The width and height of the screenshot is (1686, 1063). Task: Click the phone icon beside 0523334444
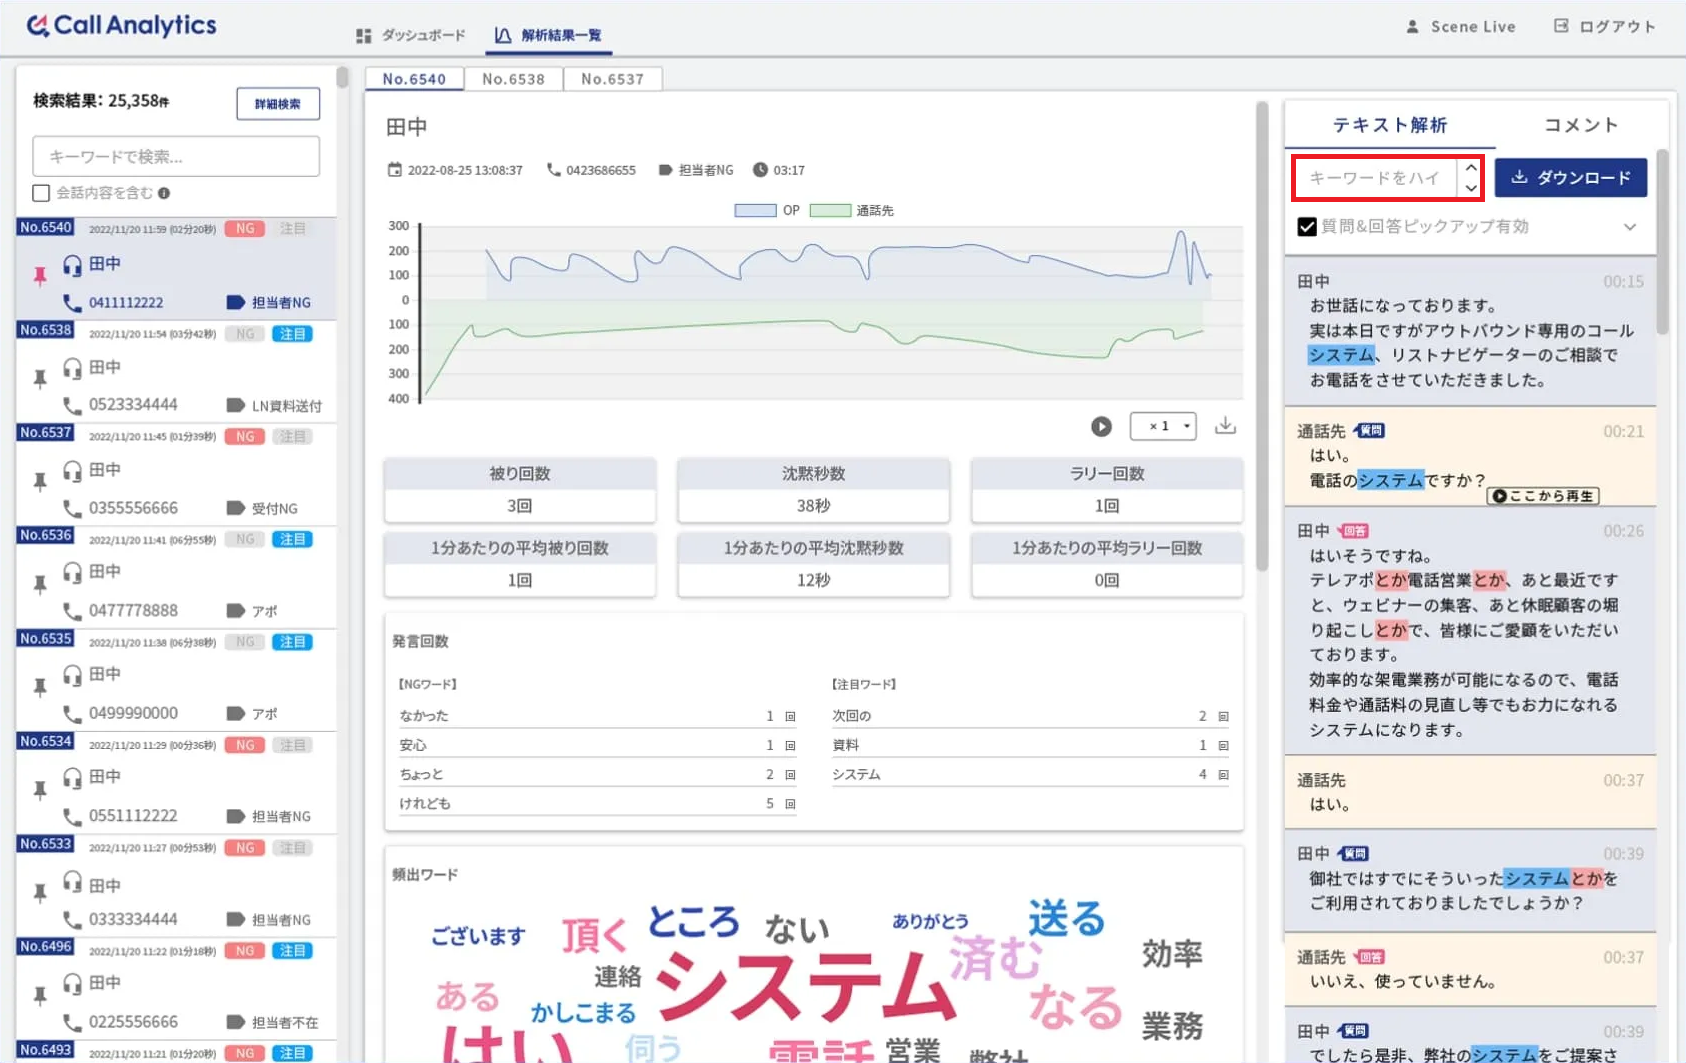[x=72, y=405]
